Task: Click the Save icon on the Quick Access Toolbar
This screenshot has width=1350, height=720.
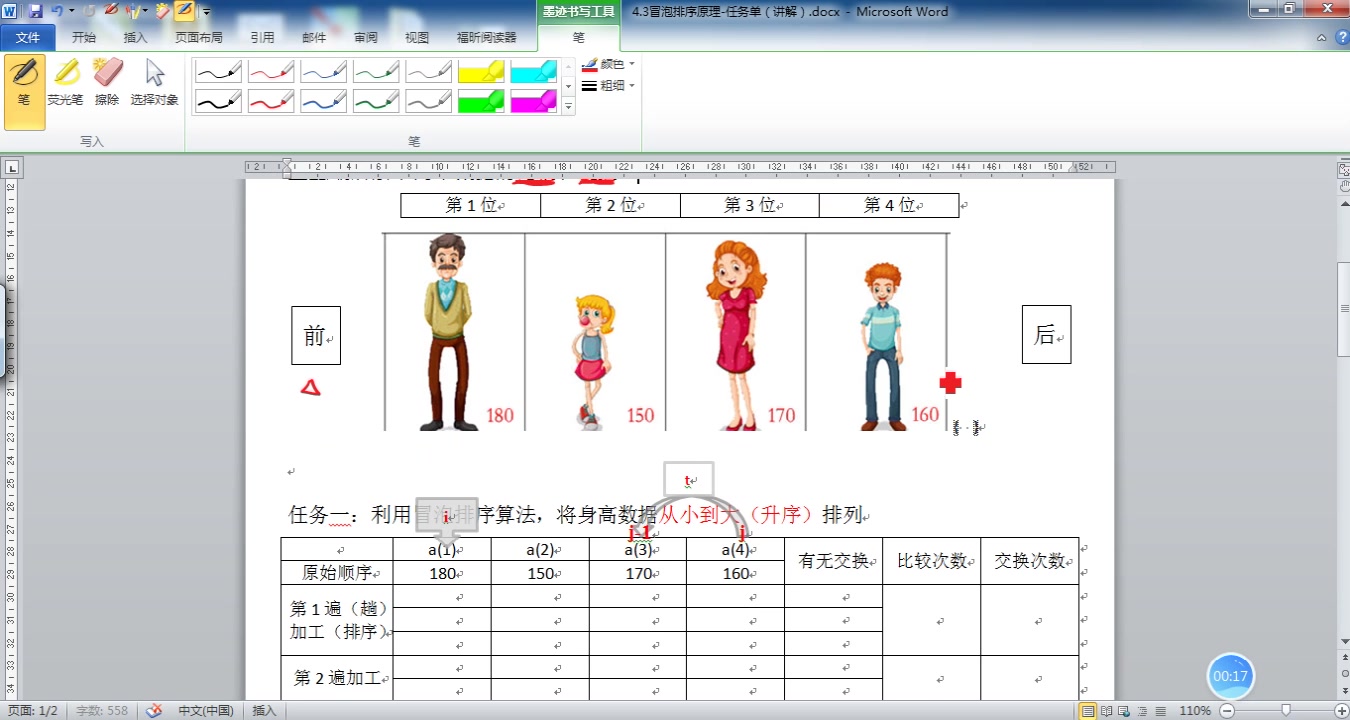Action: [36, 9]
